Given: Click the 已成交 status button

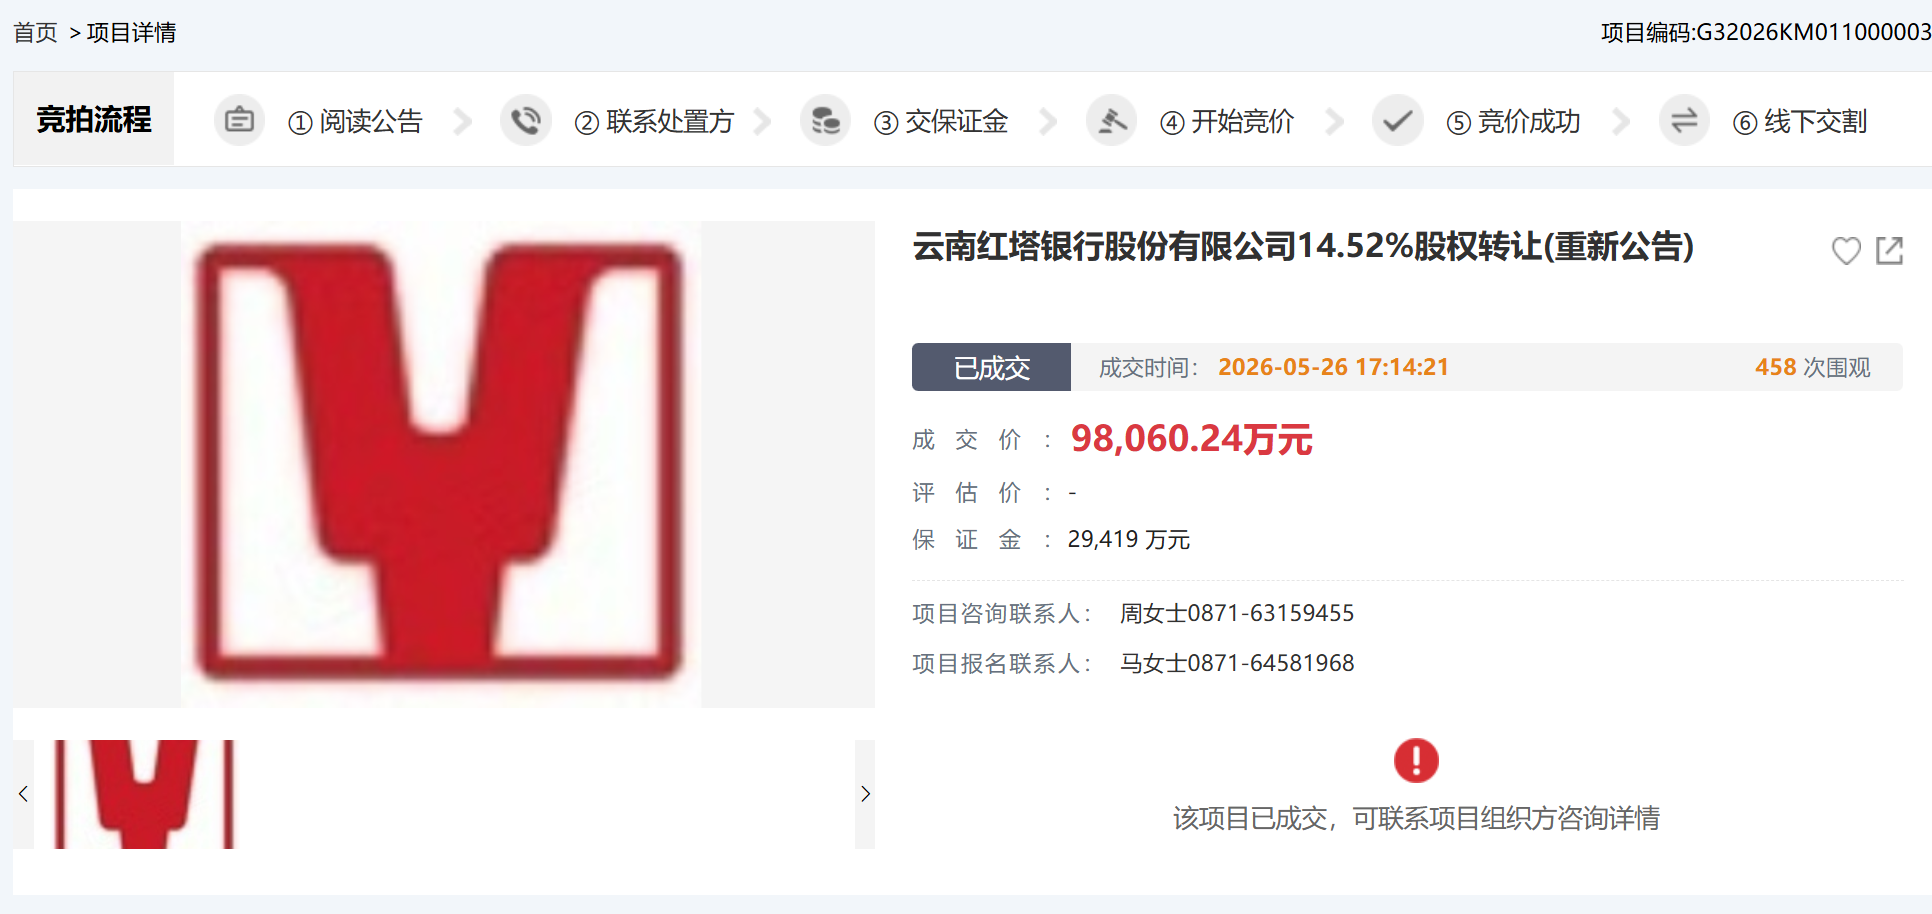Looking at the screenshot, I should click(x=991, y=367).
